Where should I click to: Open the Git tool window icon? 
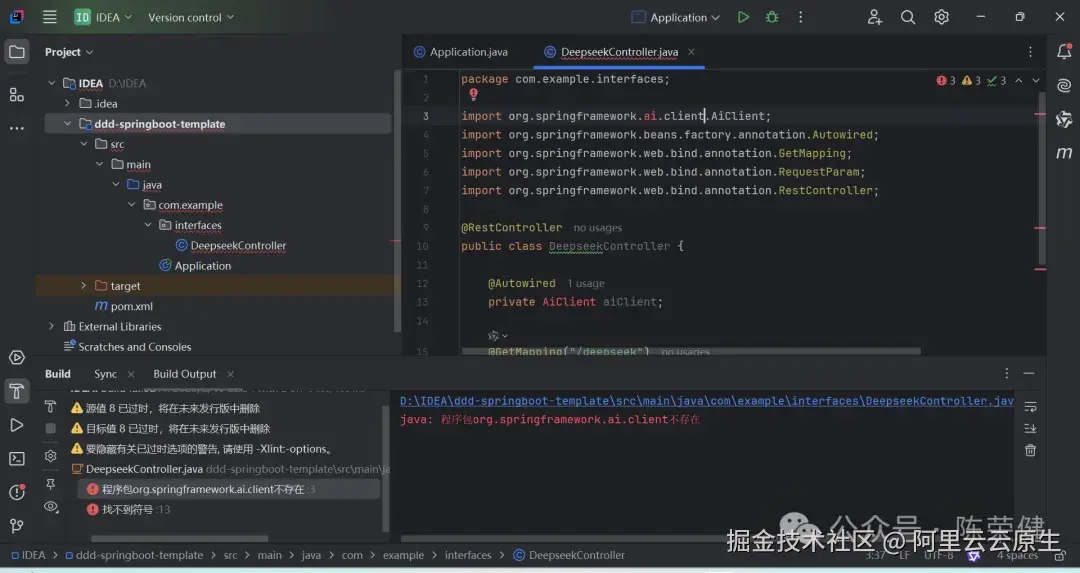(x=17, y=526)
